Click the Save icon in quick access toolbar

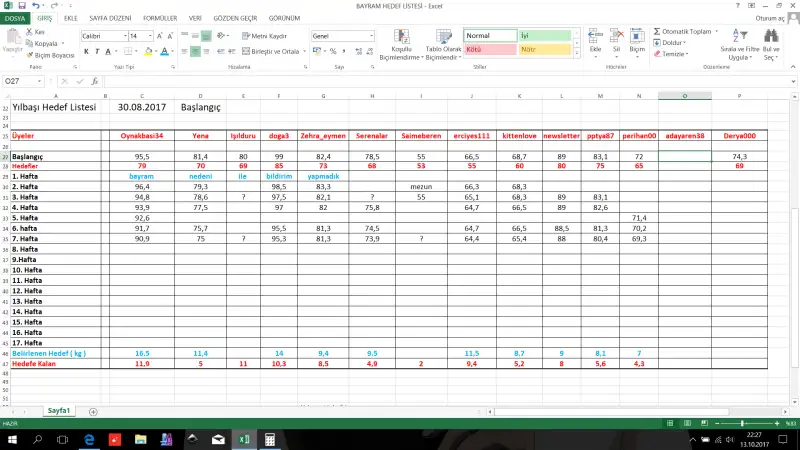(21, 6)
